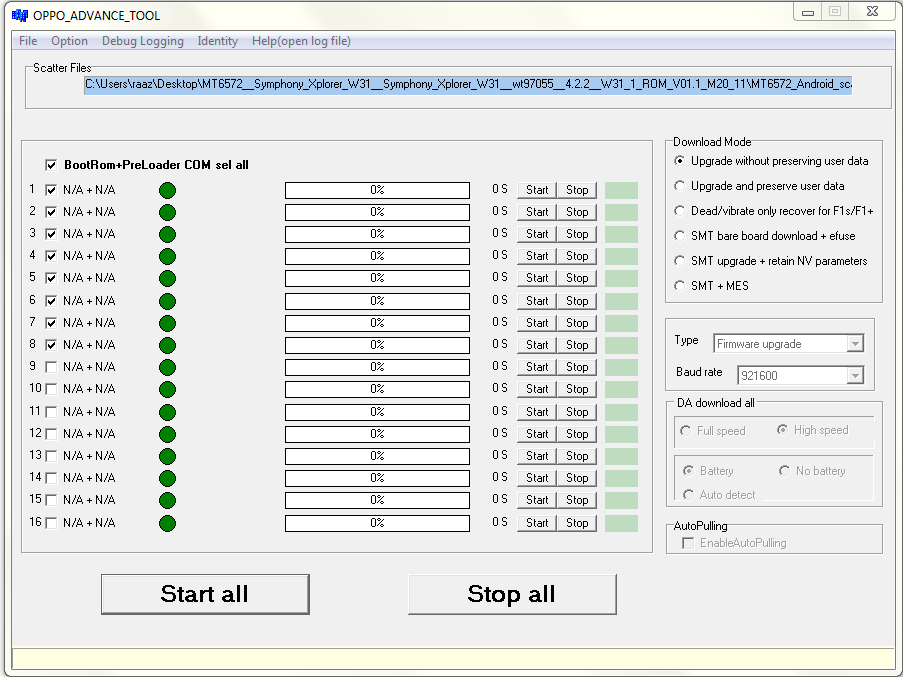Screen dimensions: 903x677
Task: Click the Scatter Files path field
Action: (468, 85)
